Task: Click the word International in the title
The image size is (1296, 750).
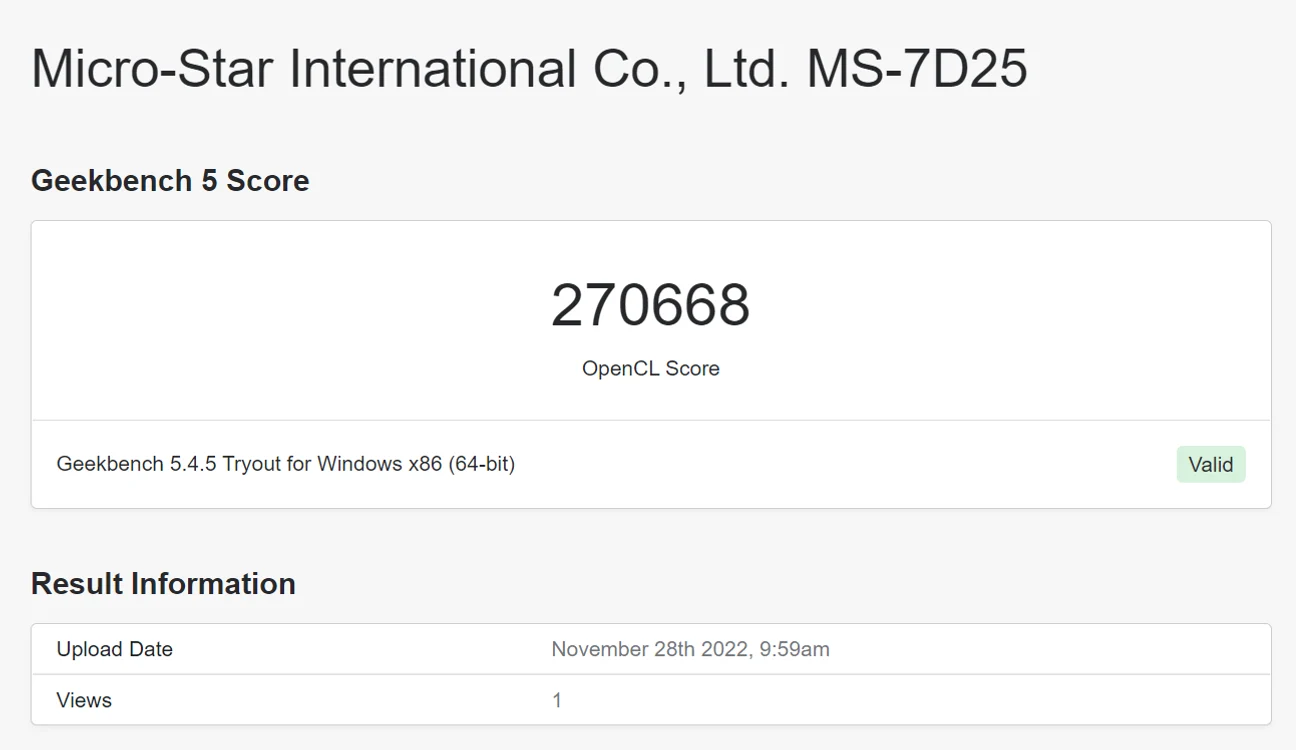Action: click(x=433, y=69)
